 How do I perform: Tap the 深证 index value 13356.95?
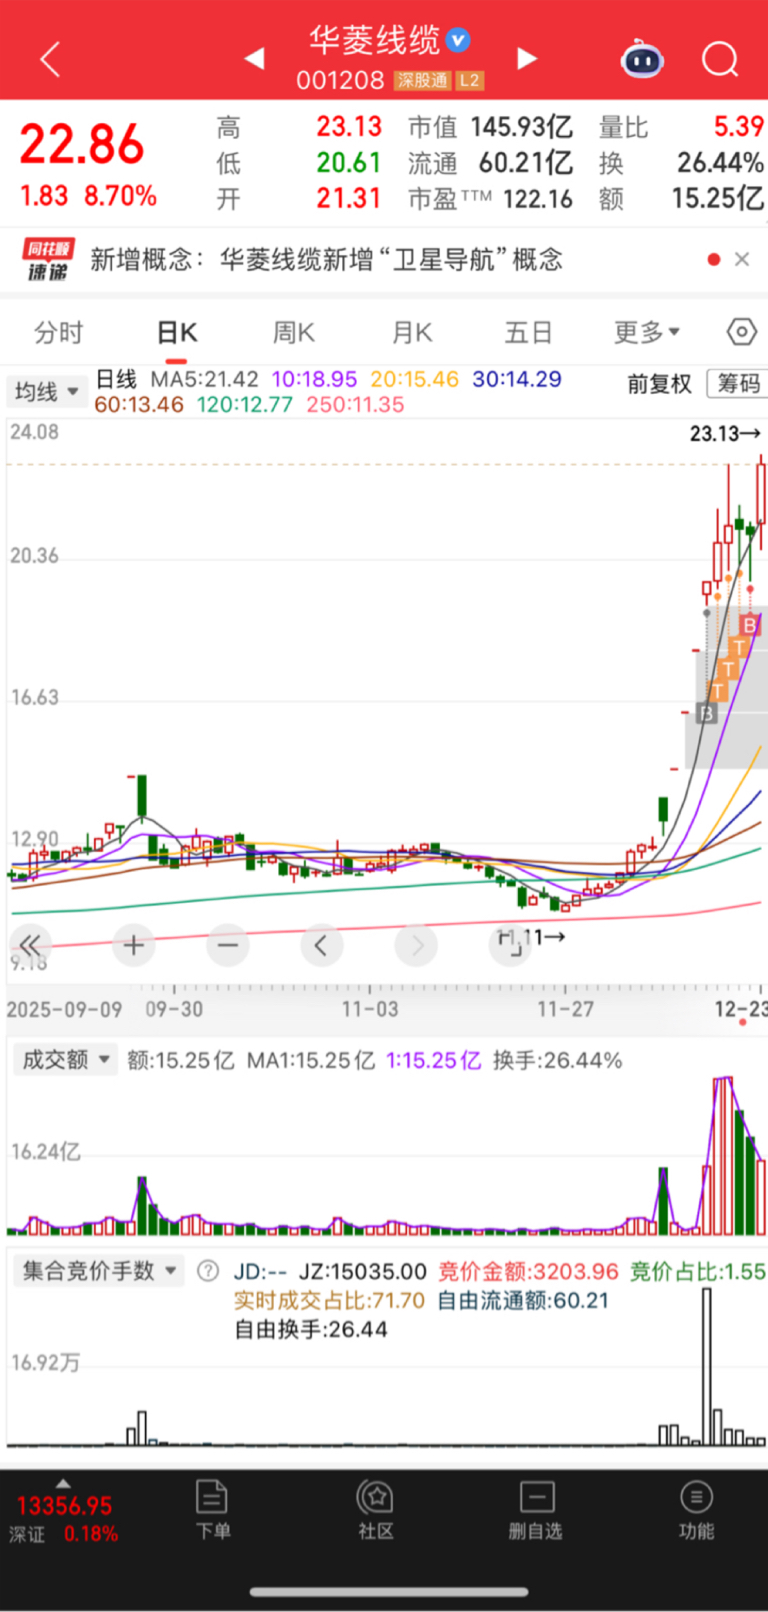pos(64,1505)
